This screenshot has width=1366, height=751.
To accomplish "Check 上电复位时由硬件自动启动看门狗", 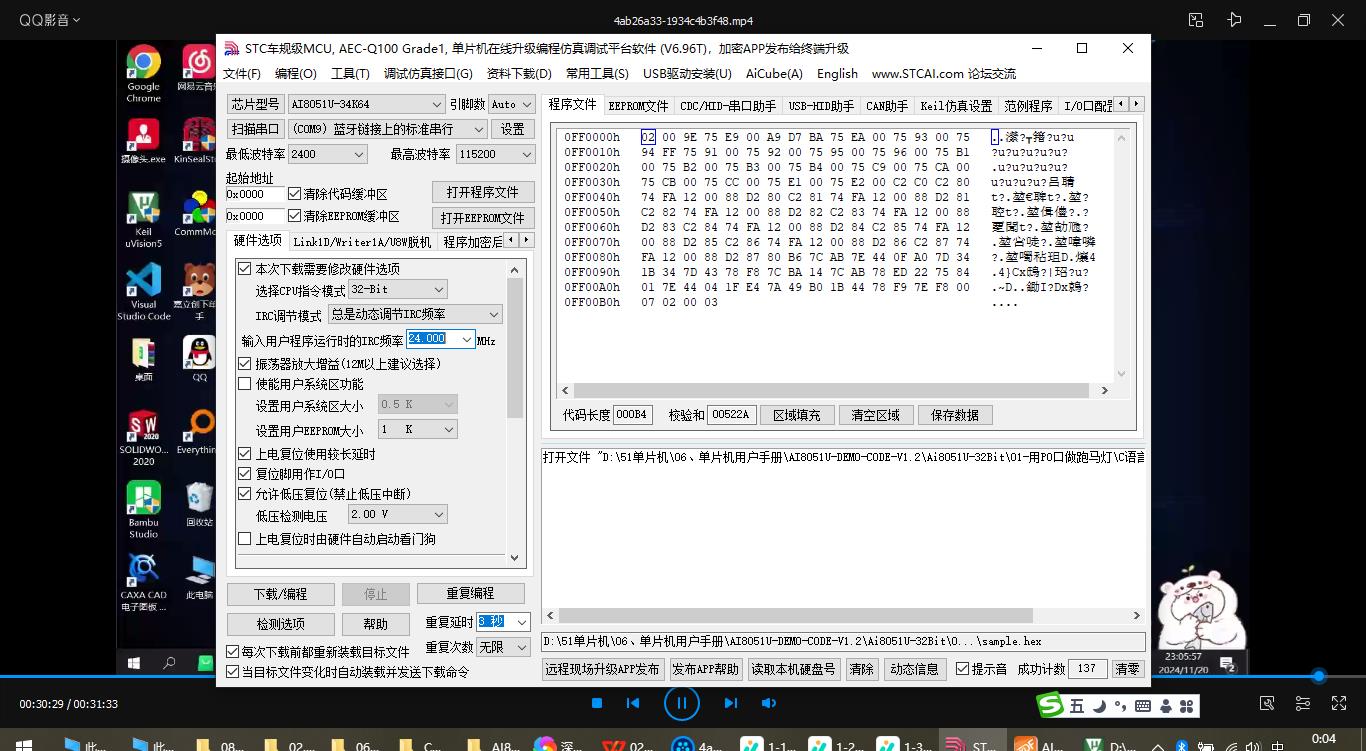I will 243,539.
